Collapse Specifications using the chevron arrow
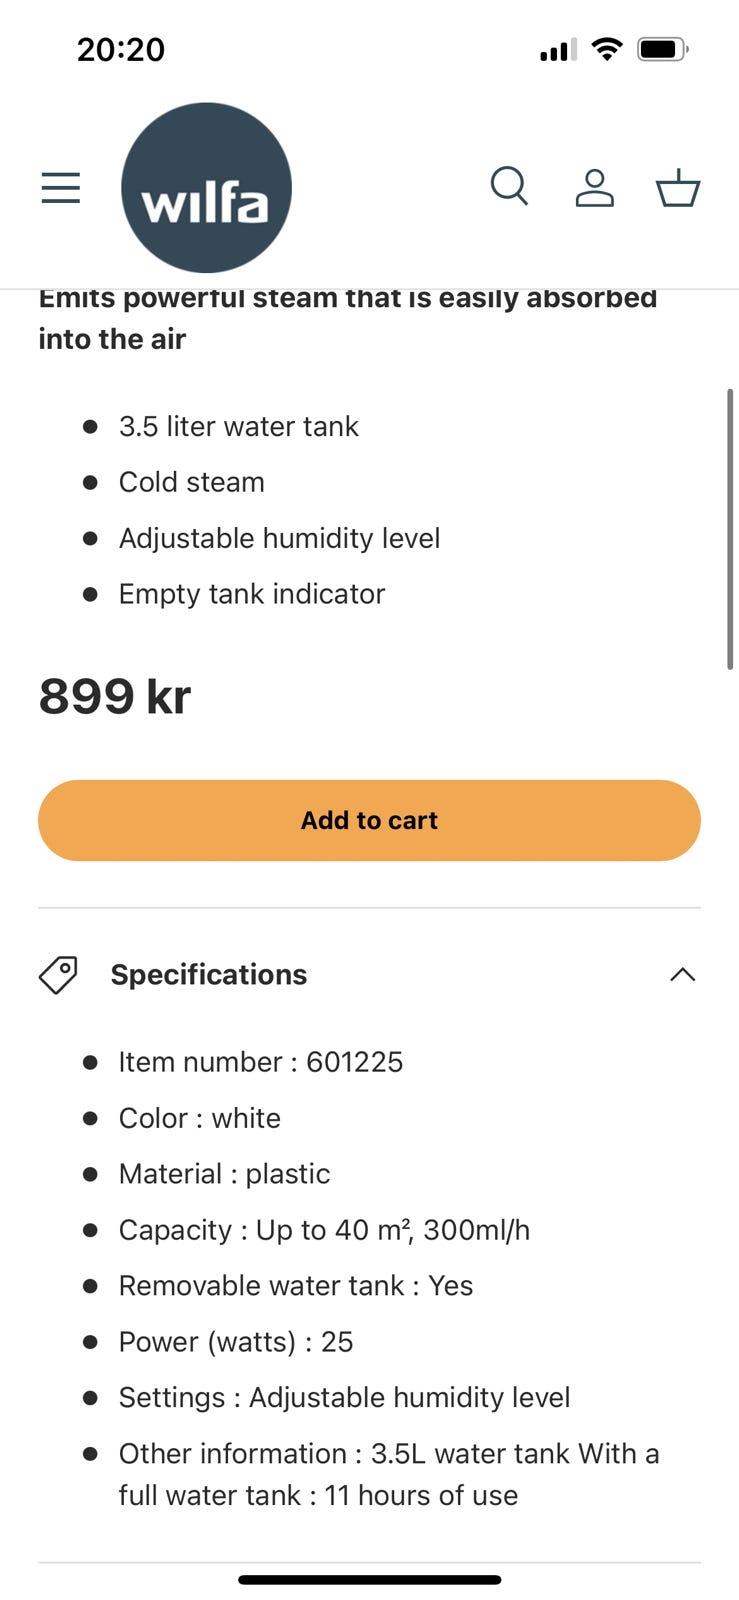 (x=682, y=974)
